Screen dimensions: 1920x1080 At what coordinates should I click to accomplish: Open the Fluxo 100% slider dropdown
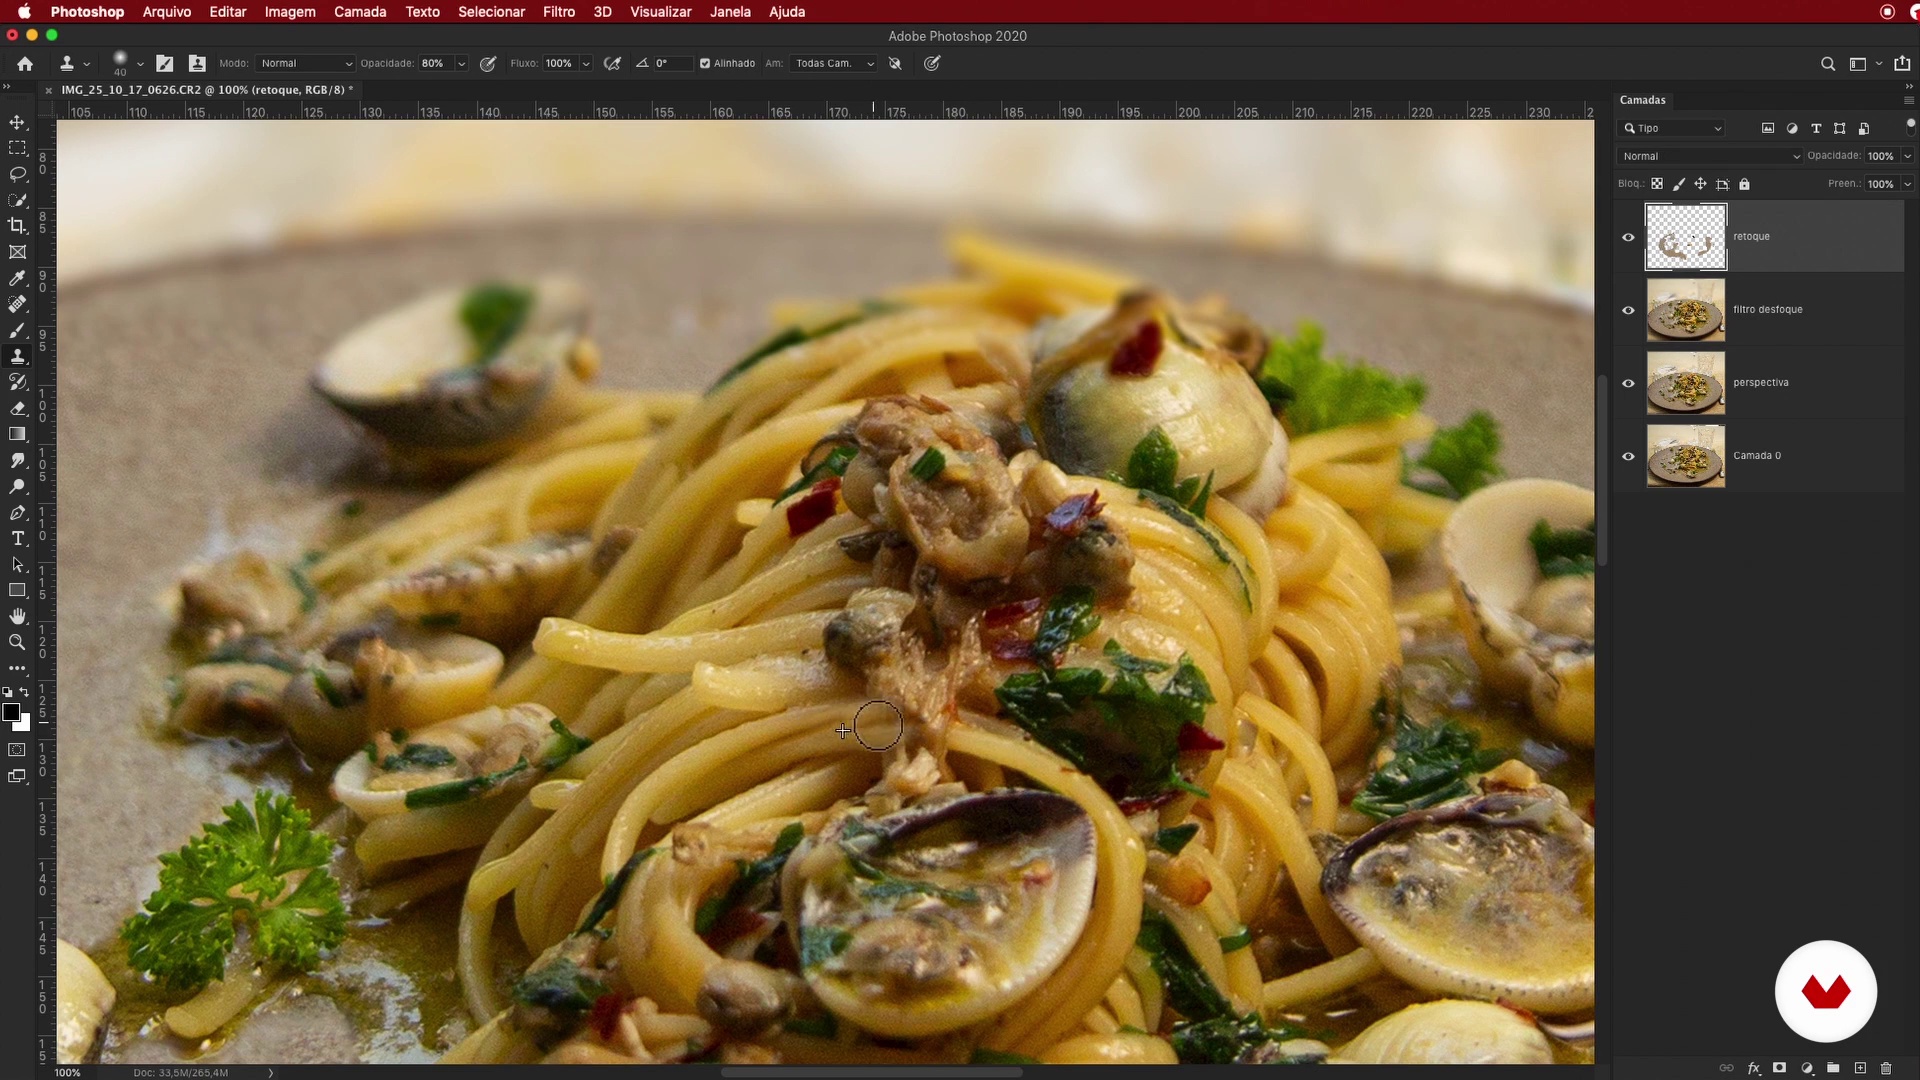[586, 63]
